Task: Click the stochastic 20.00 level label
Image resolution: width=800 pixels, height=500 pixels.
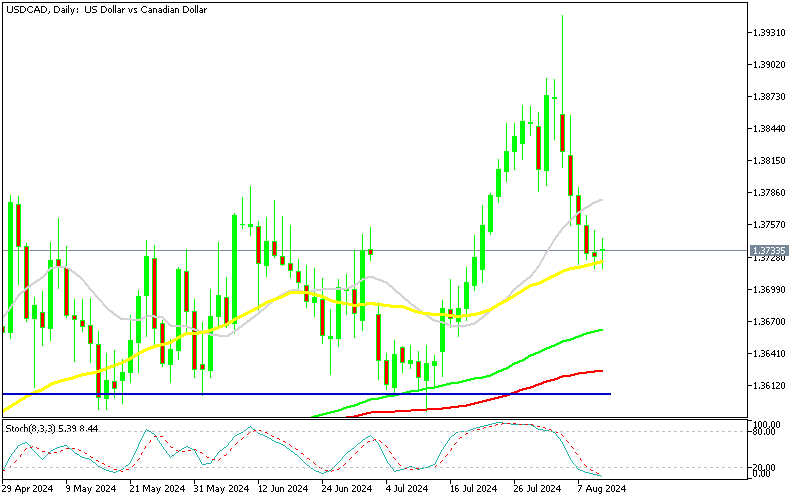Action: (767, 467)
